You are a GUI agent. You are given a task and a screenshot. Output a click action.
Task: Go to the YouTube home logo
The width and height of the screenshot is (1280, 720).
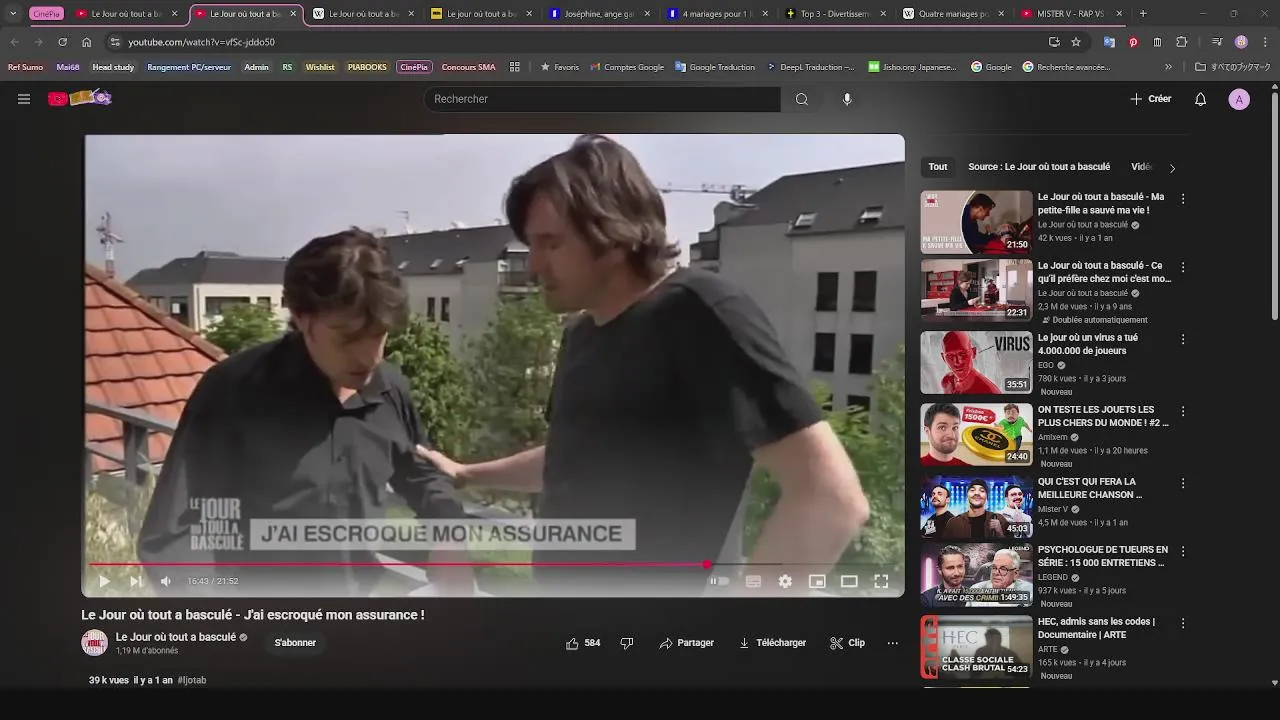click(x=79, y=98)
